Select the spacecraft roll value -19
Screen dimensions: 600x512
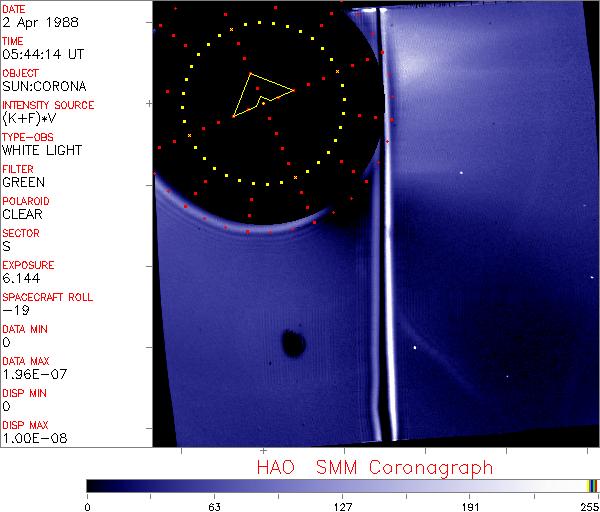pos(15,310)
